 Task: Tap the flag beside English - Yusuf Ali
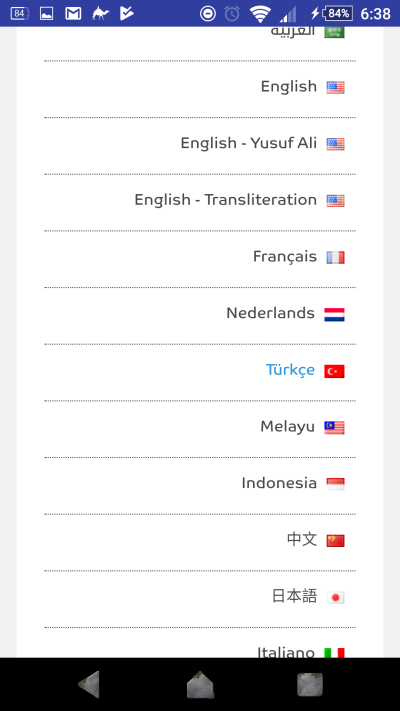pyautogui.click(x=335, y=144)
